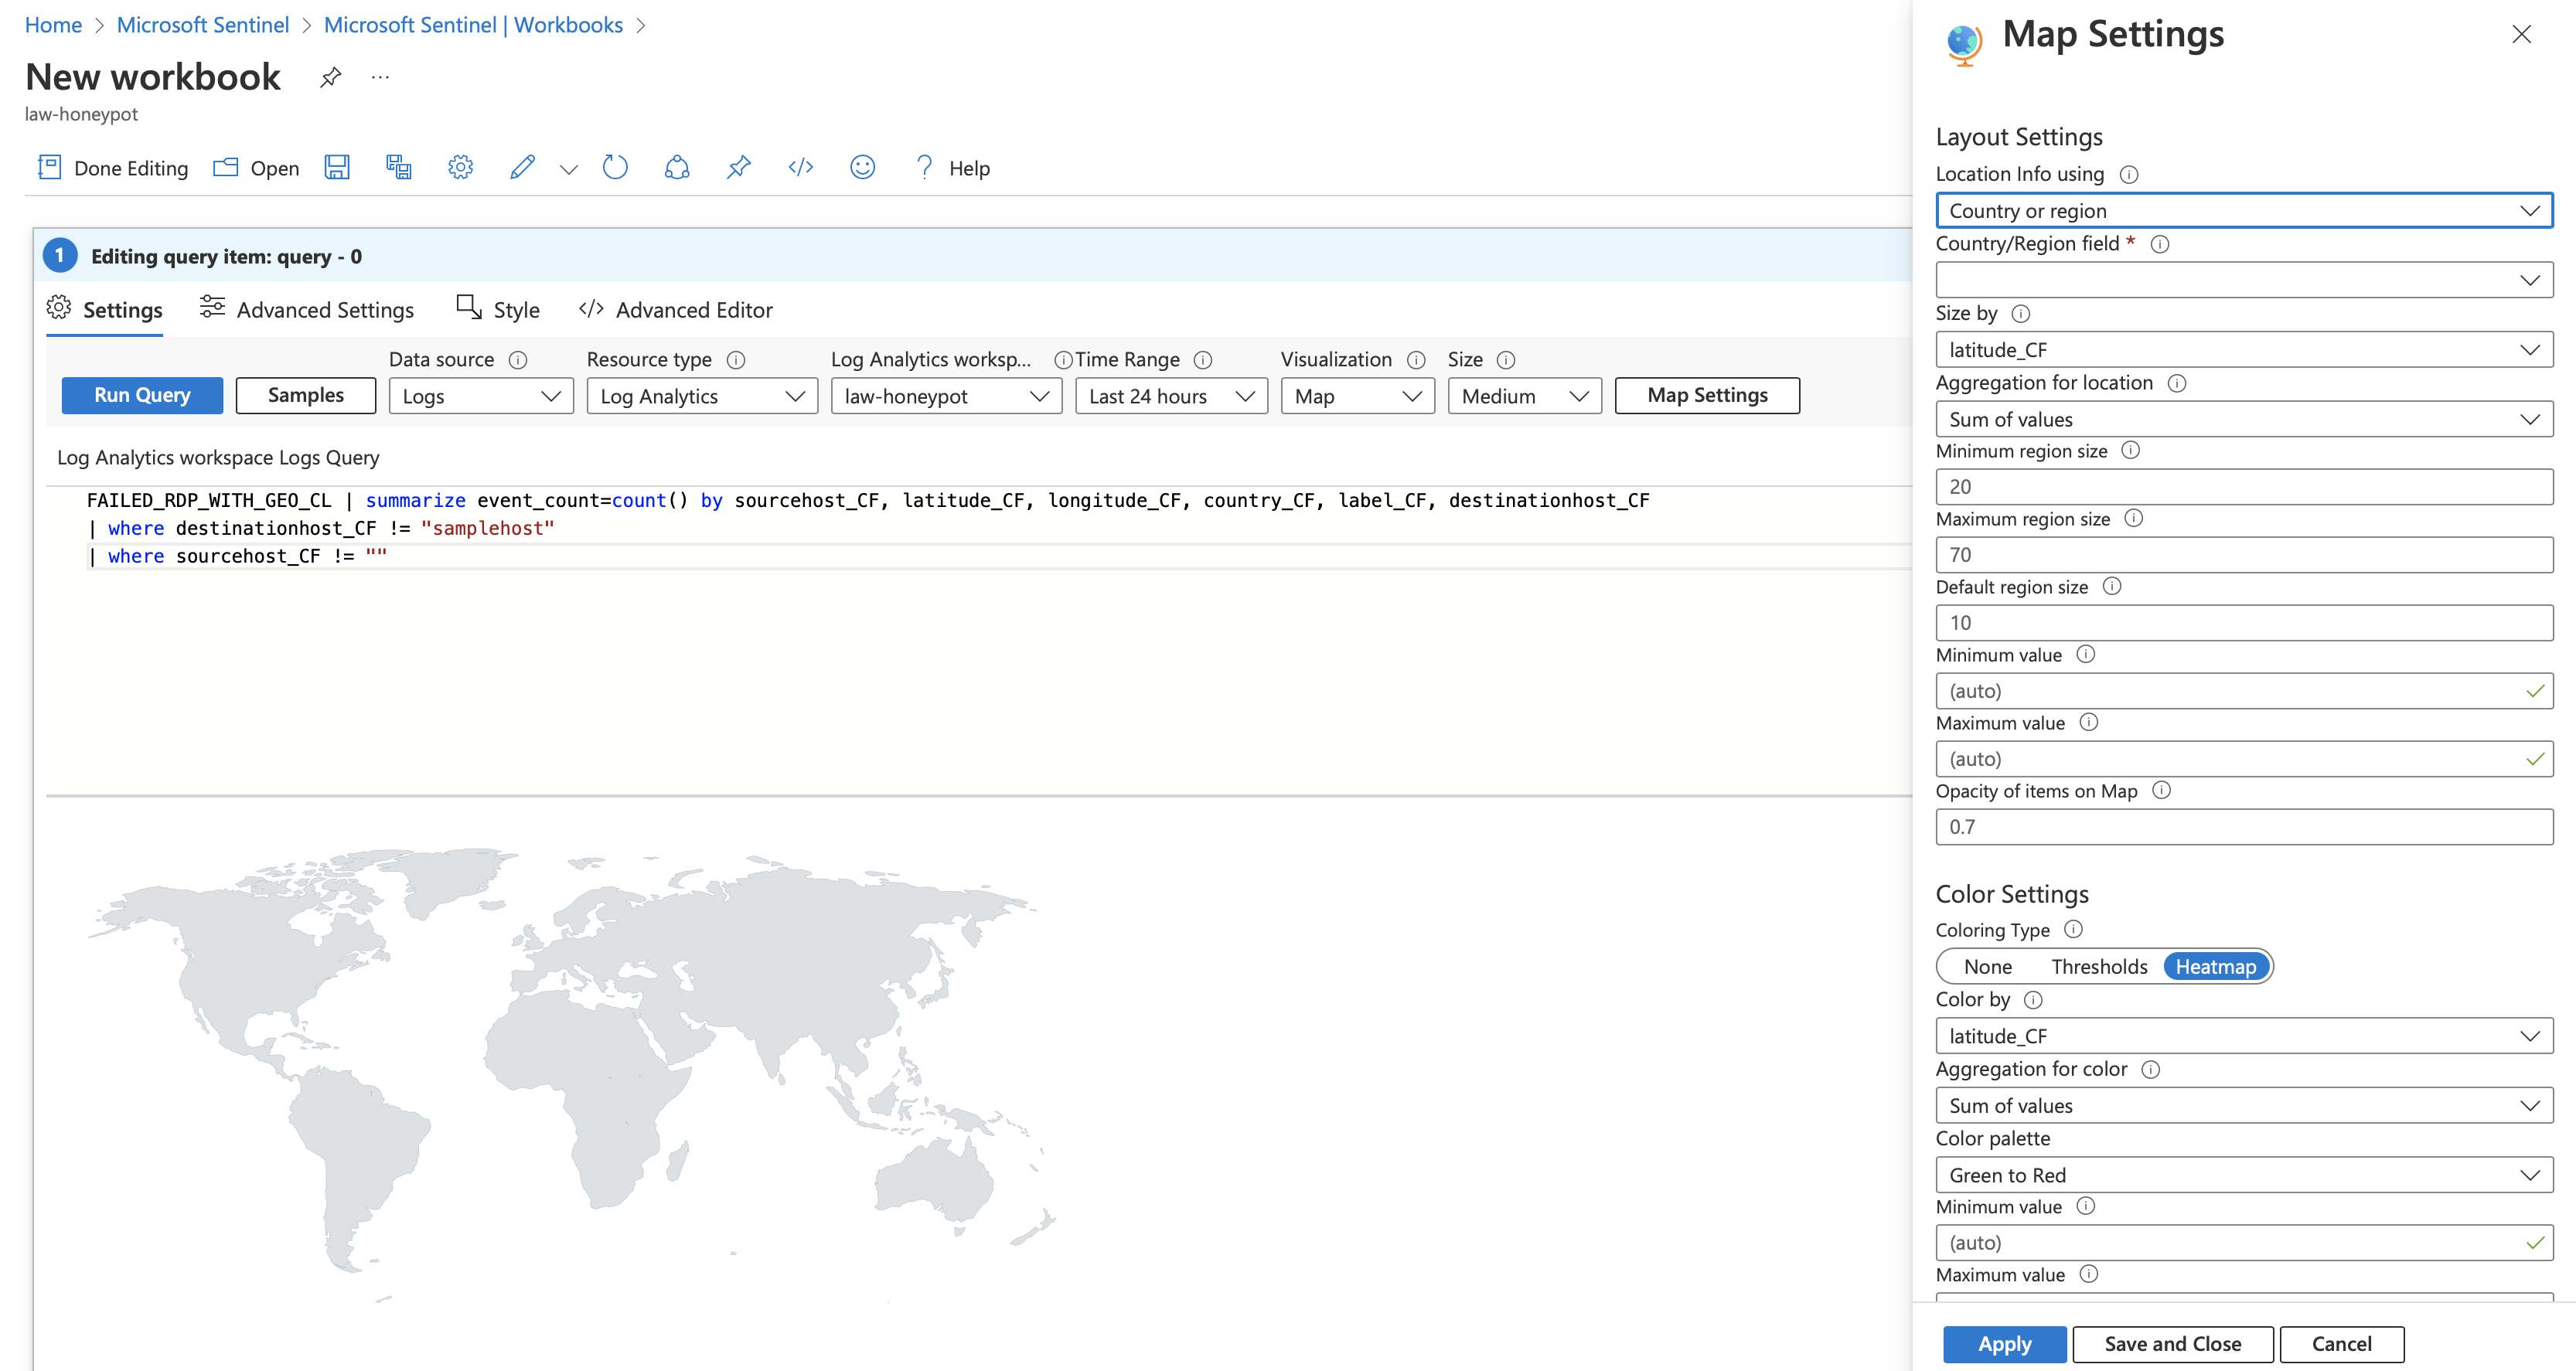Screen dimensions: 2576x1371
Task: Click Cancel in Map Settings panel
Action: pos(2341,1344)
